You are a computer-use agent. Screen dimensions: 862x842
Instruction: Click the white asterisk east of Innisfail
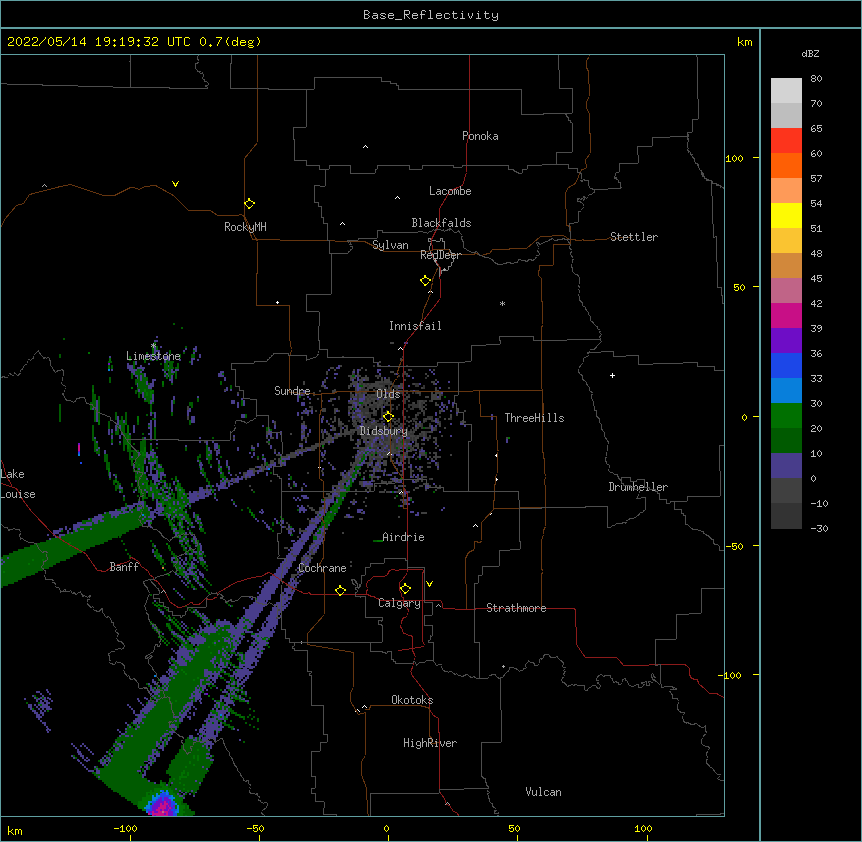(502, 303)
